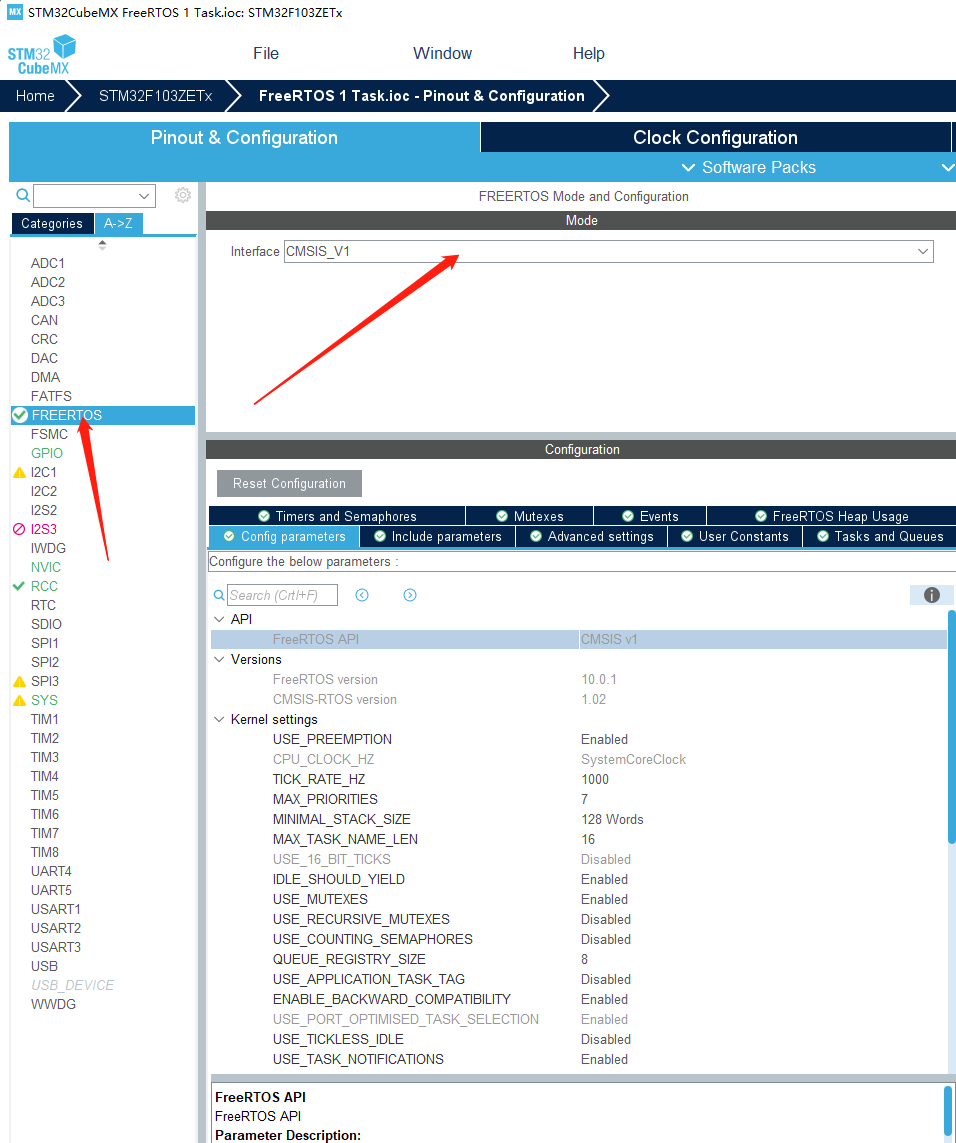Click the green check icon beside RCC

(x=20, y=586)
